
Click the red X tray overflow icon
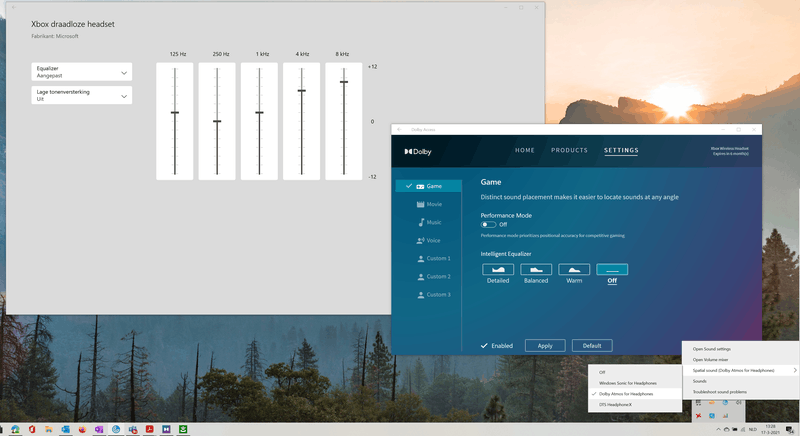click(698, 416)
